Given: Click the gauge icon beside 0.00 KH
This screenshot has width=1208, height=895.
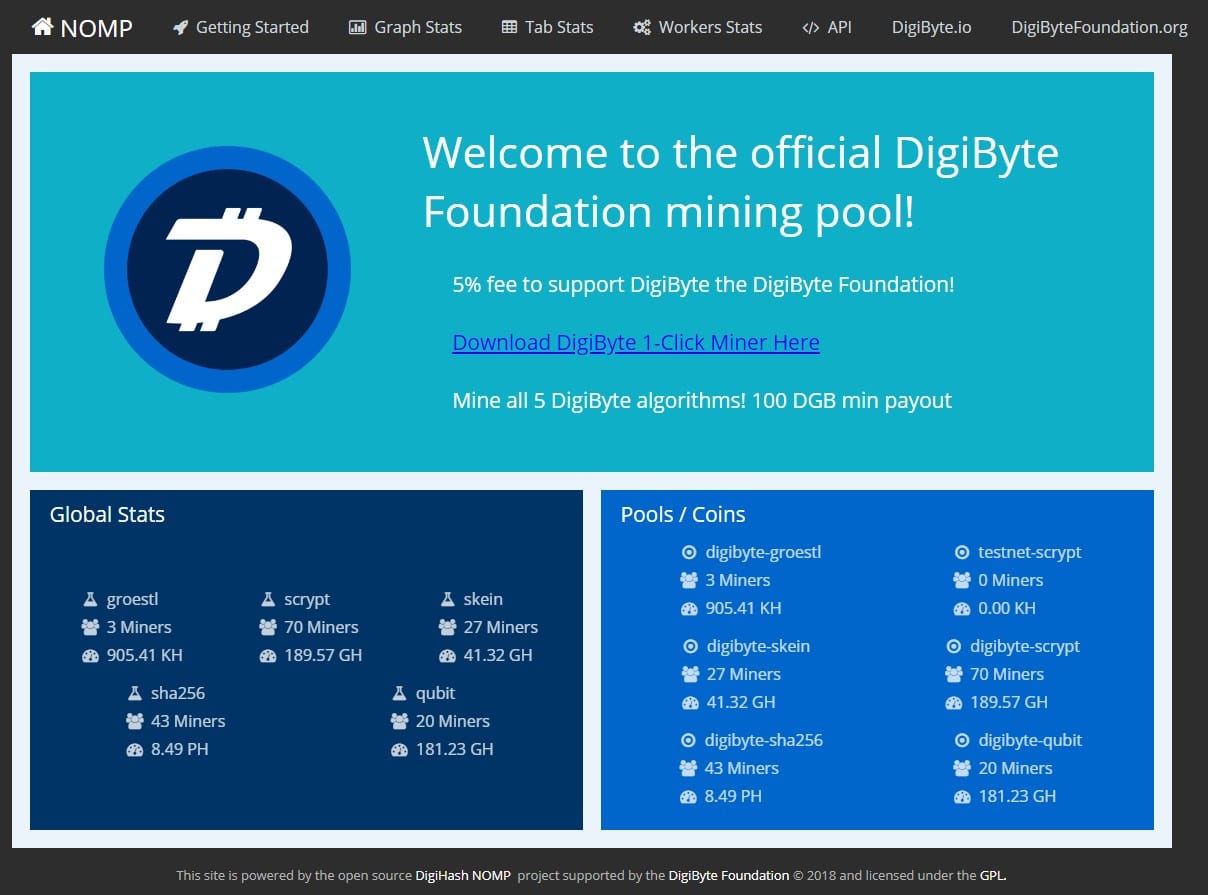Looking at the screenshot, I should 962,609.
